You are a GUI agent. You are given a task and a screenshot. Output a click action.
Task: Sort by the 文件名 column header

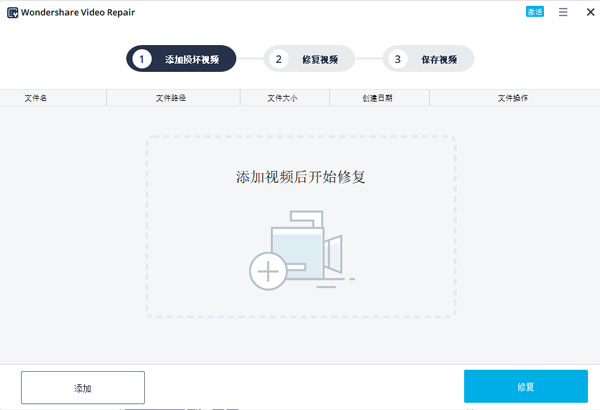click(x=36, y=98)
